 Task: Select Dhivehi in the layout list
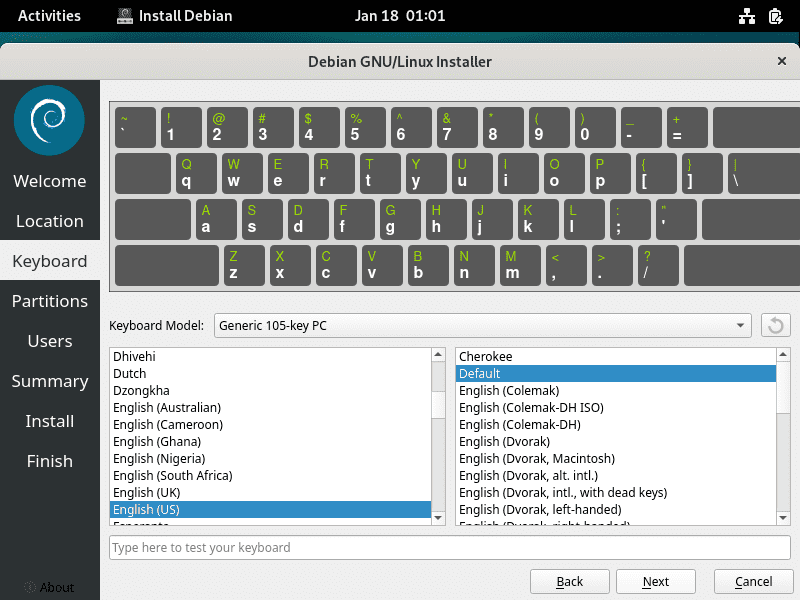click(270, 356)
